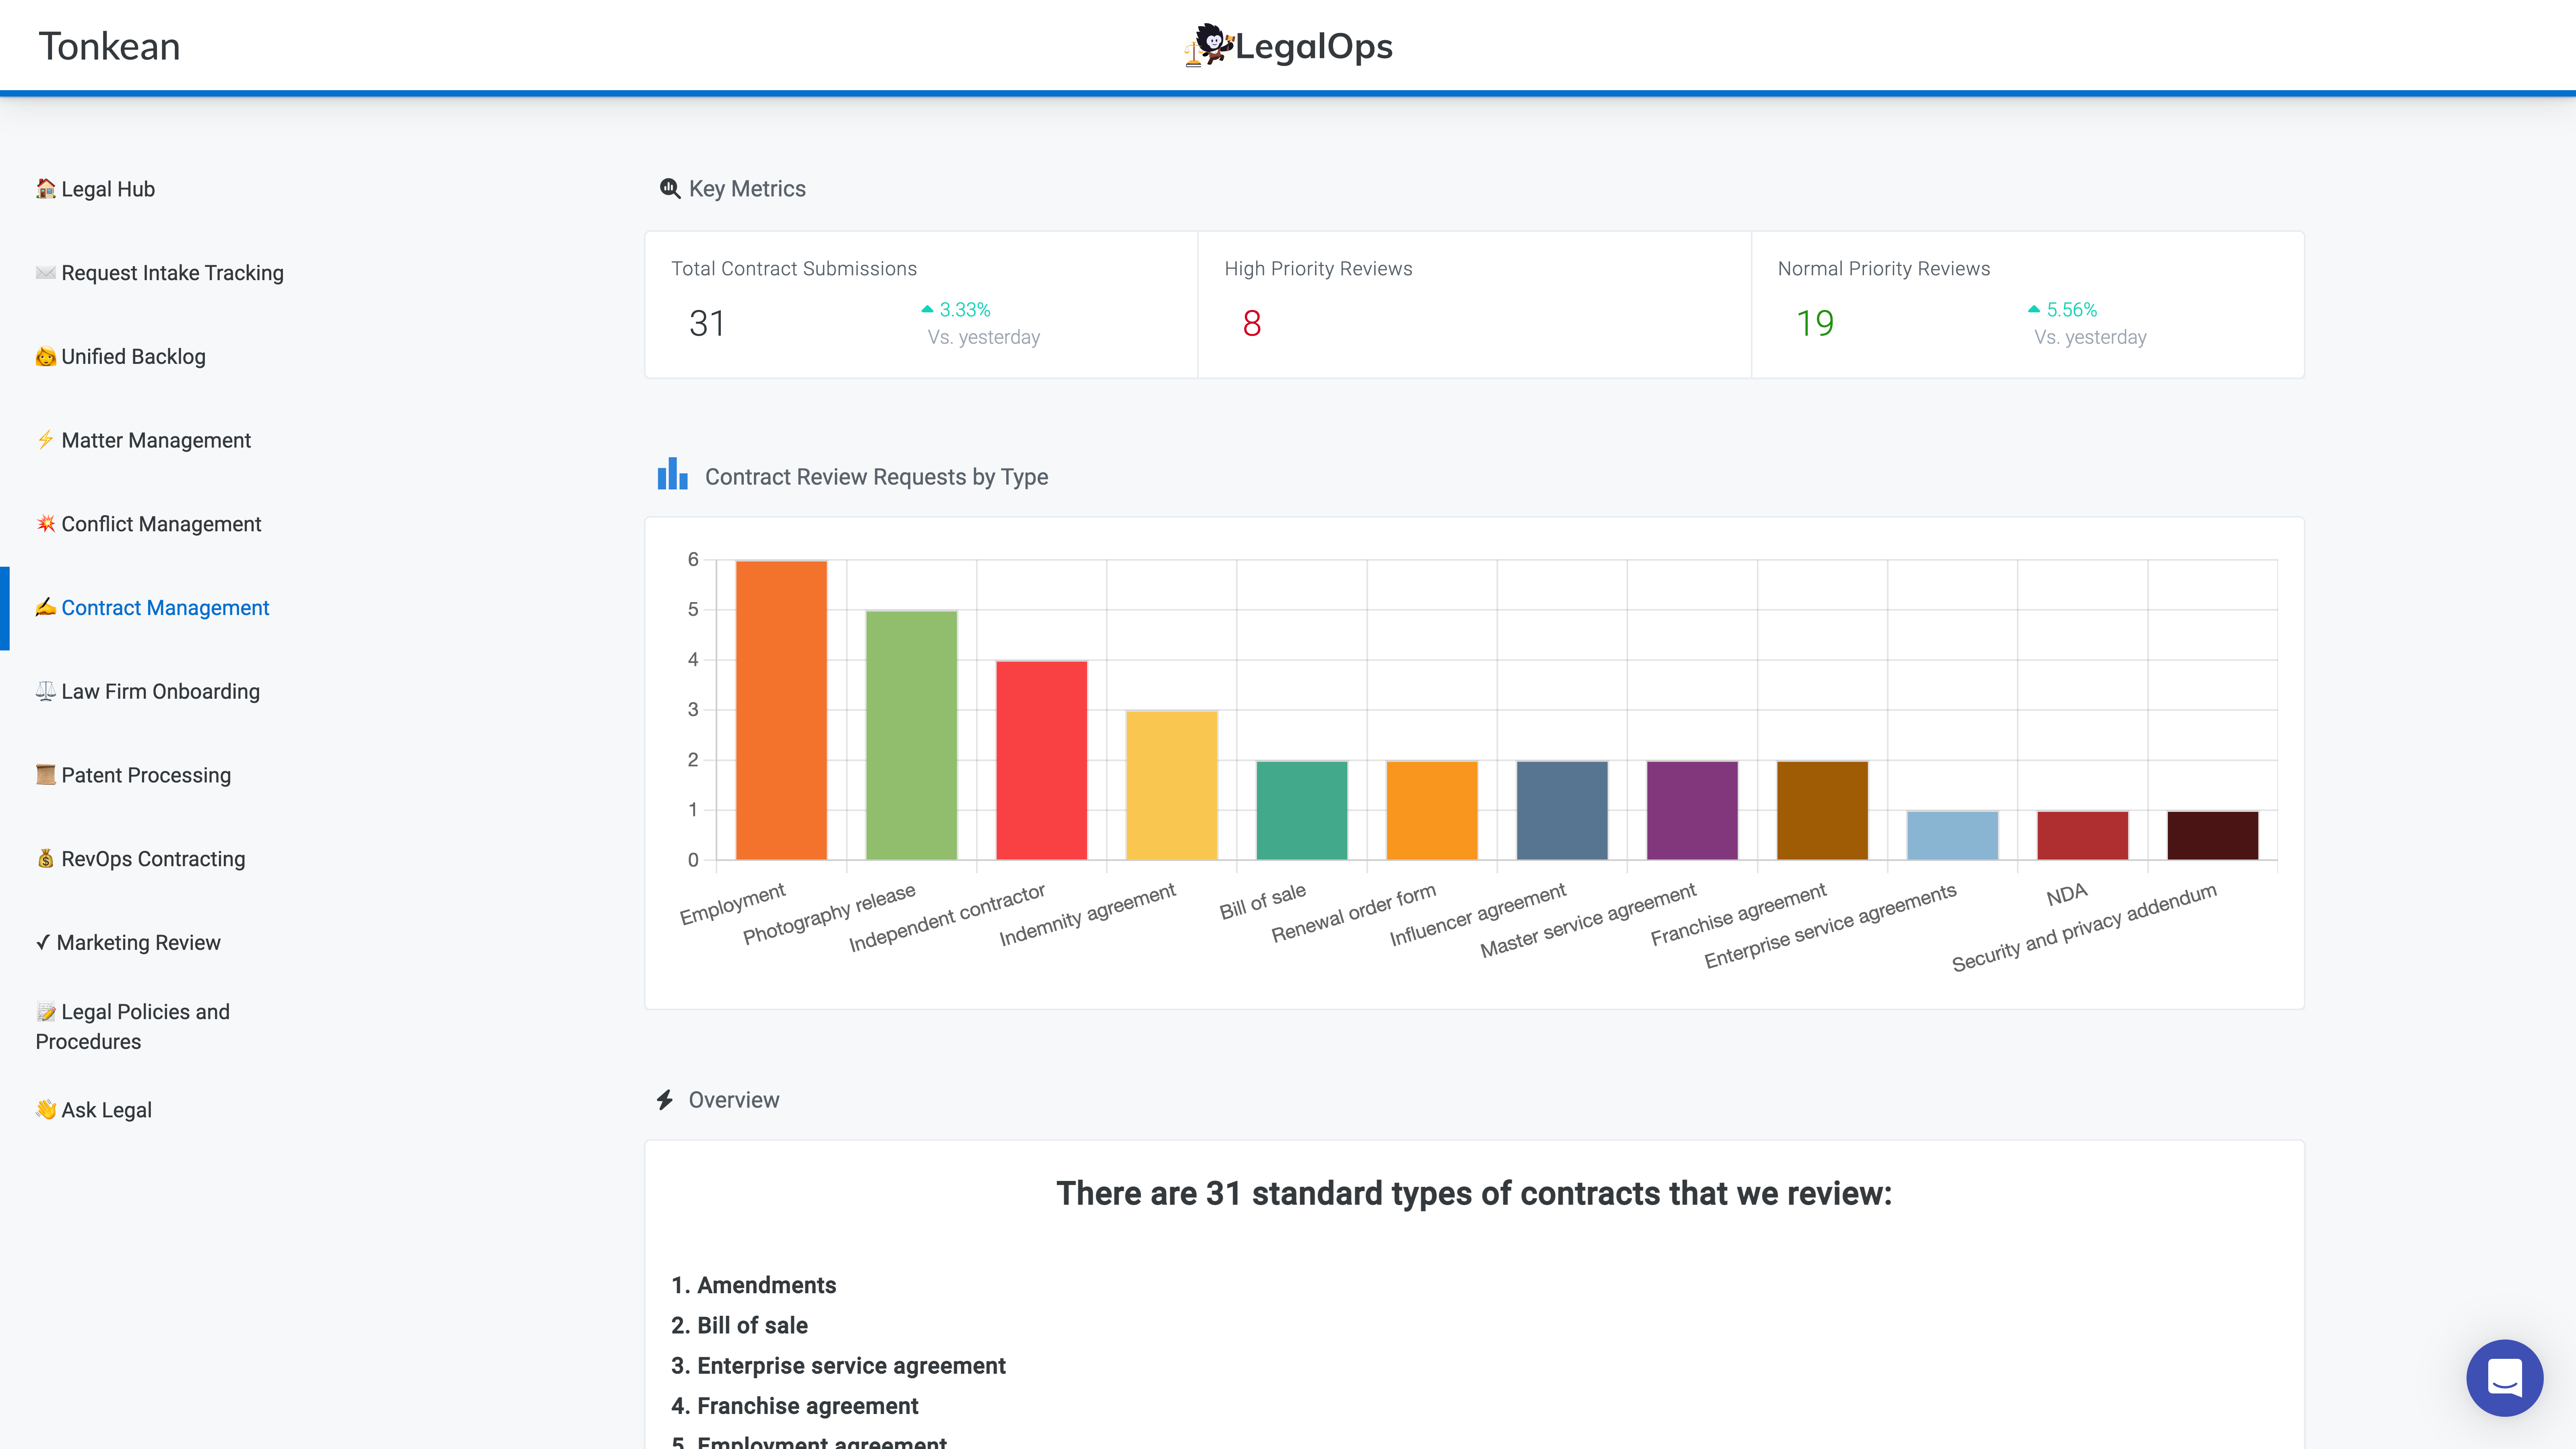Click the Patent Processing scroll icon

tap(45, 774)
